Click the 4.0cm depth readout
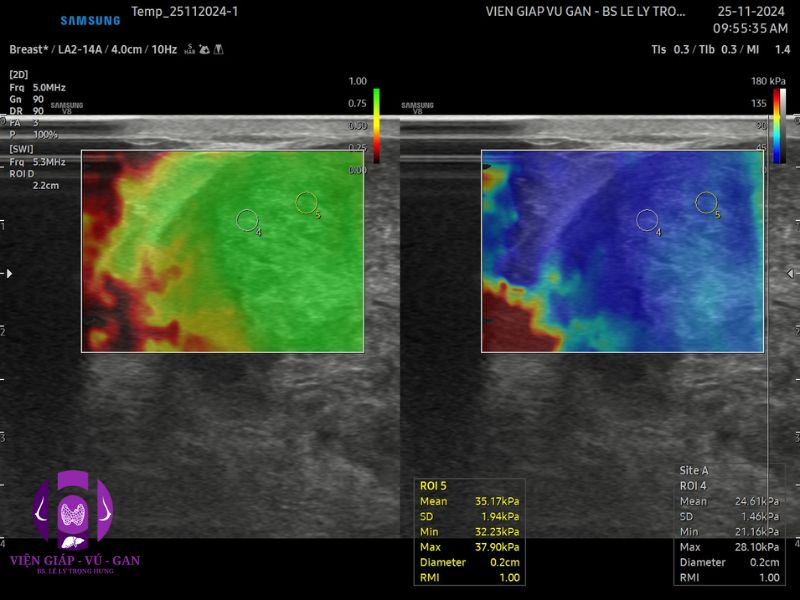800x600 pixels. (x=127, y=49)
